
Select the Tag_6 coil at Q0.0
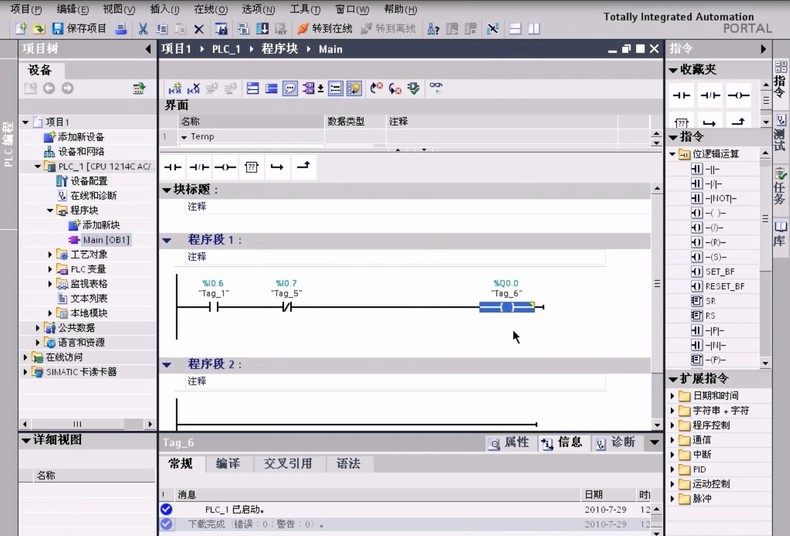tap(507, 307)
